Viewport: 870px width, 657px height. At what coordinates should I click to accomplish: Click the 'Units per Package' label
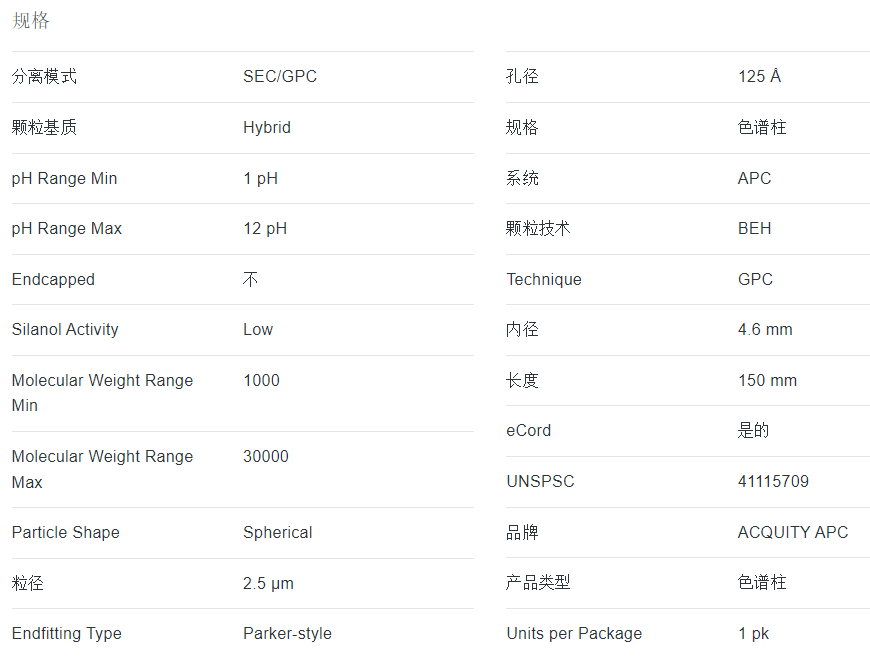[574, 634]
